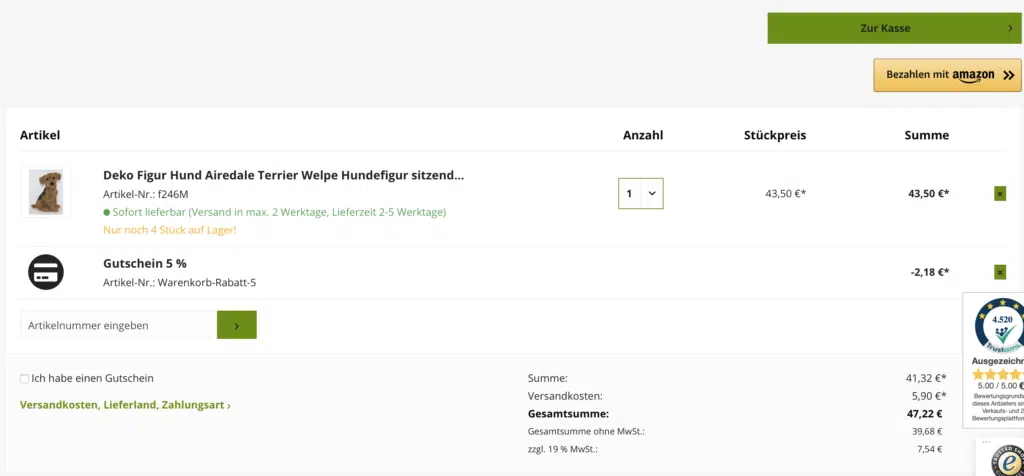Tick the 'Ich habe einen Gutschein' checkbox
This screenshot has height=476, width=1024.
(x=24, y=379)
